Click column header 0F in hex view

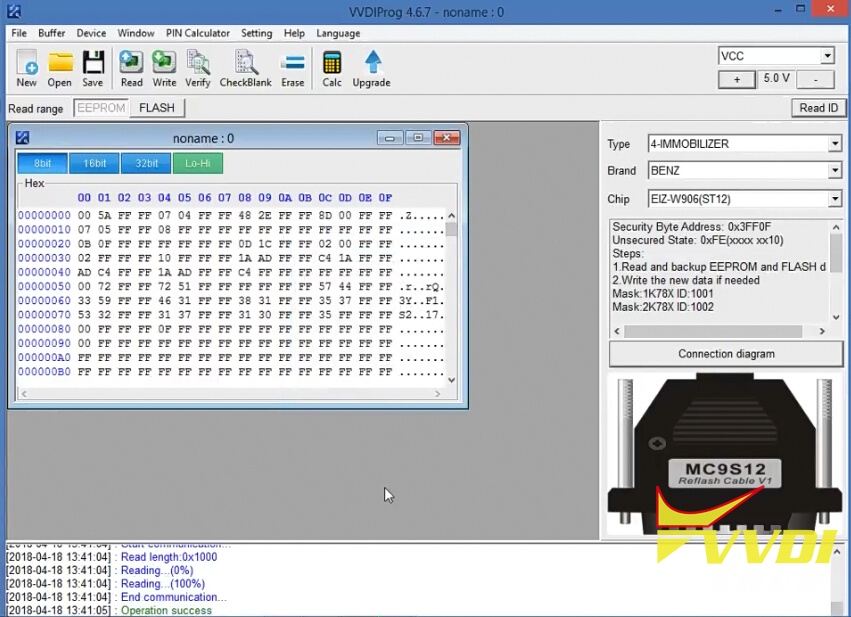tap(385, 198)
